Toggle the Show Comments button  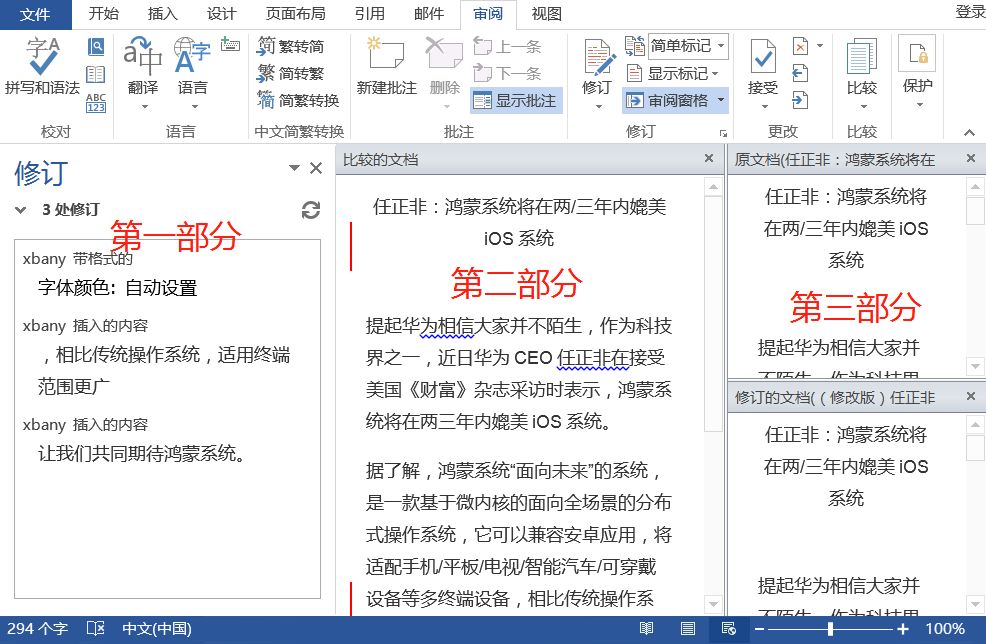coord(516,101)
